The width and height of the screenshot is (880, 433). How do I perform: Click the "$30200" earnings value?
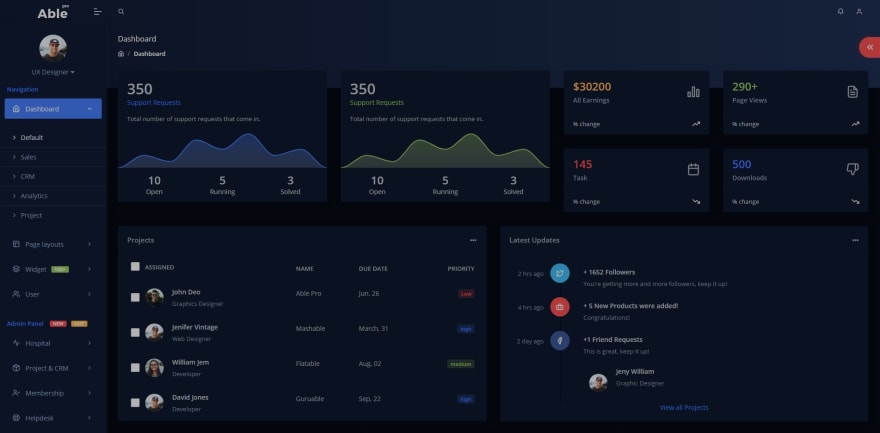[592, 87]
